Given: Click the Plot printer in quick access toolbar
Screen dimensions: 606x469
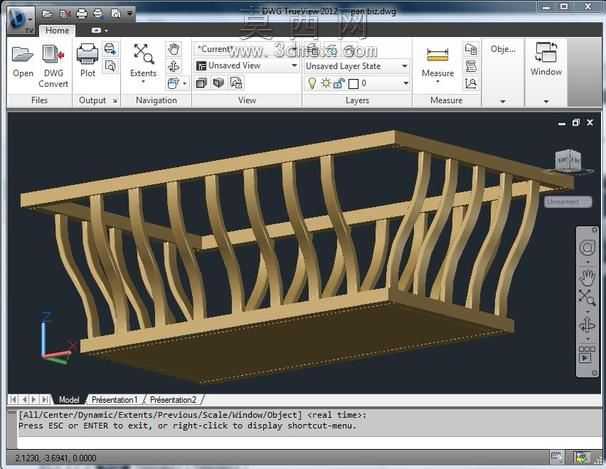Looking at the screenshot, I should click(x=82, y=14).
